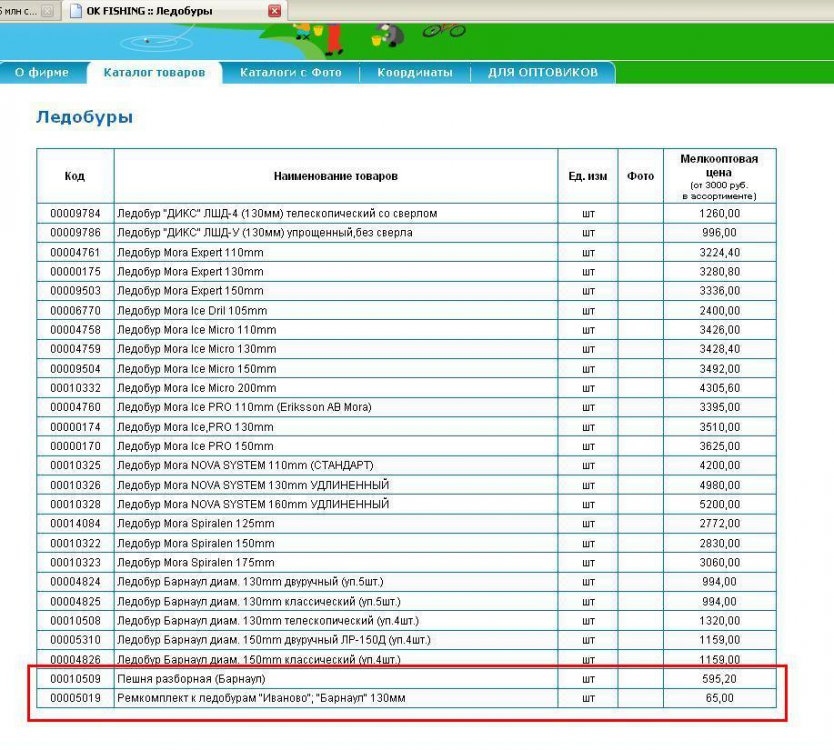Select 'Mora NOVA SYSTEM 160mm УДЛИНЕННЫЙ' item
Viewport: 834px width, 750px height.
[253, 504]
